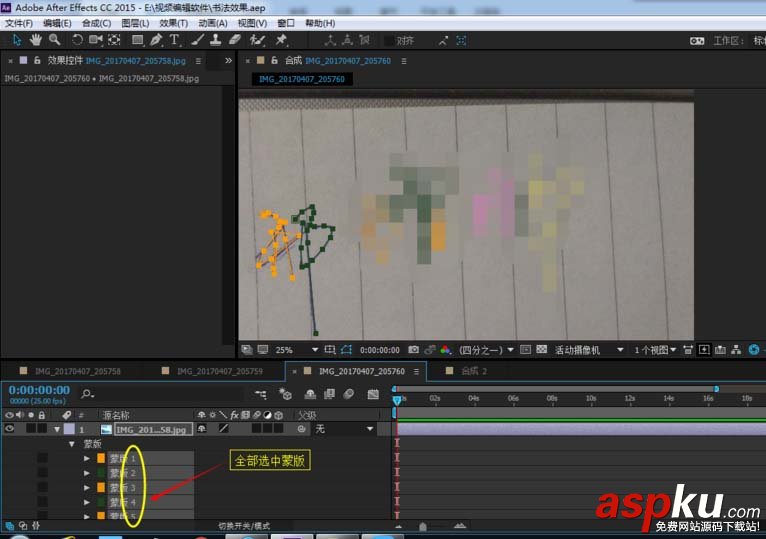766x539 pixels.
Task: Select the Roto Brush tool
Action: coord(257,40)
